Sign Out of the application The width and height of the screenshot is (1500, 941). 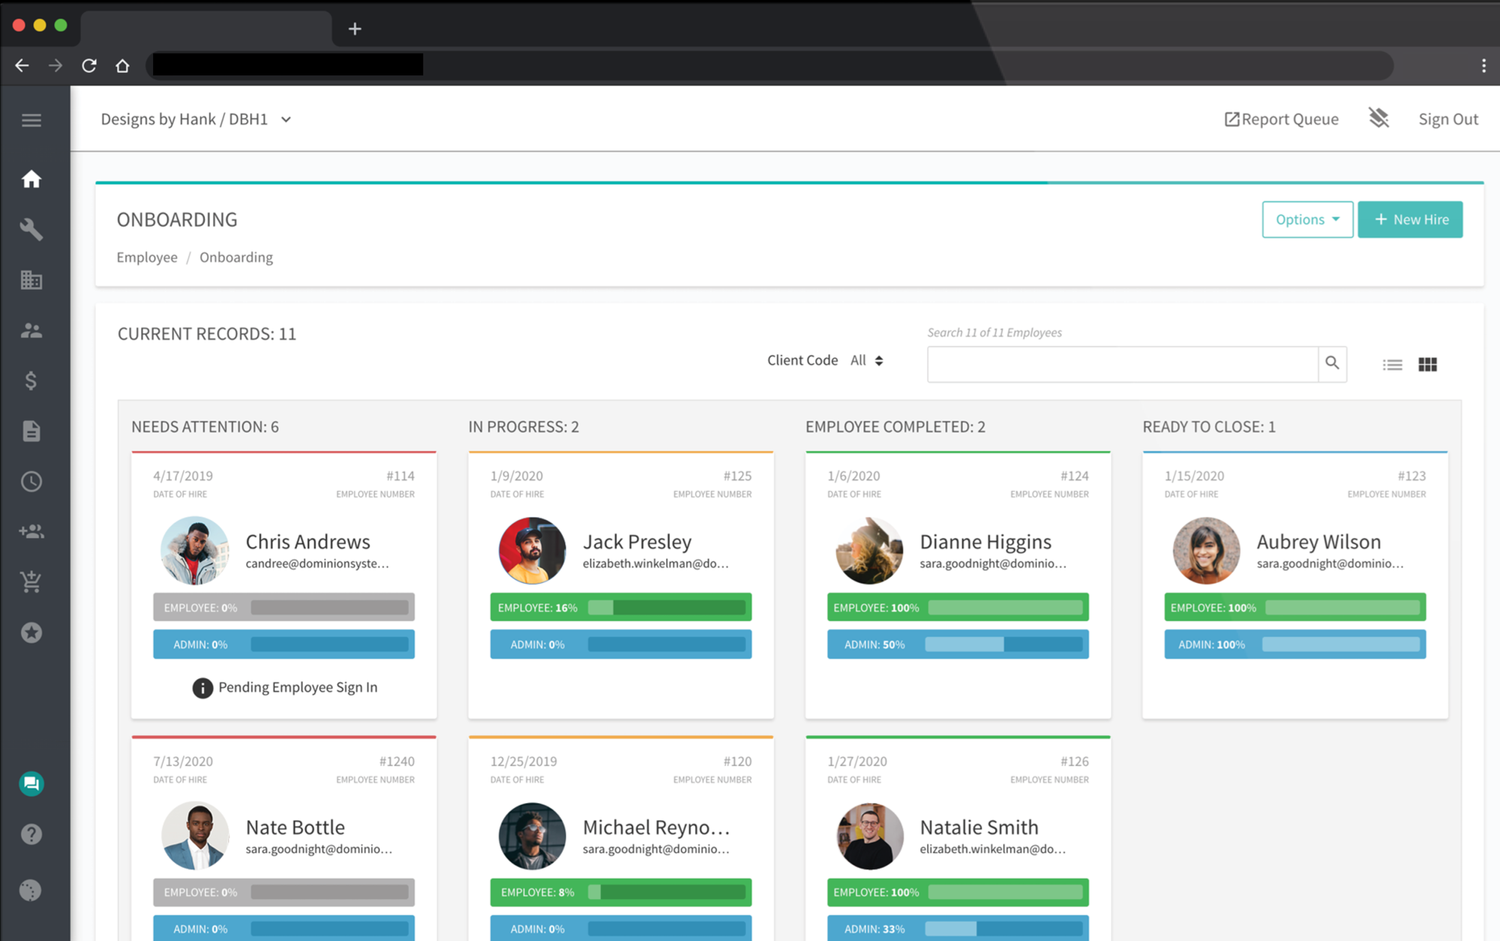tap(1448, 119)
